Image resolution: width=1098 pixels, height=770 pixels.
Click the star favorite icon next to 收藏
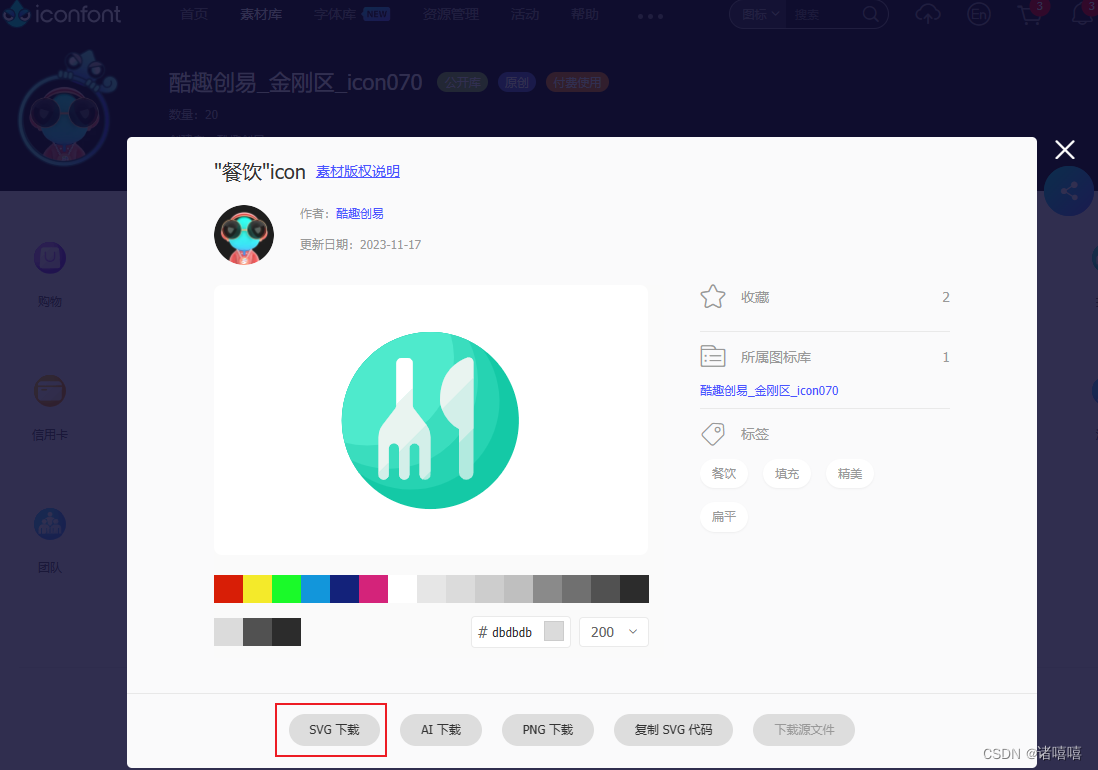coord(713,297)
